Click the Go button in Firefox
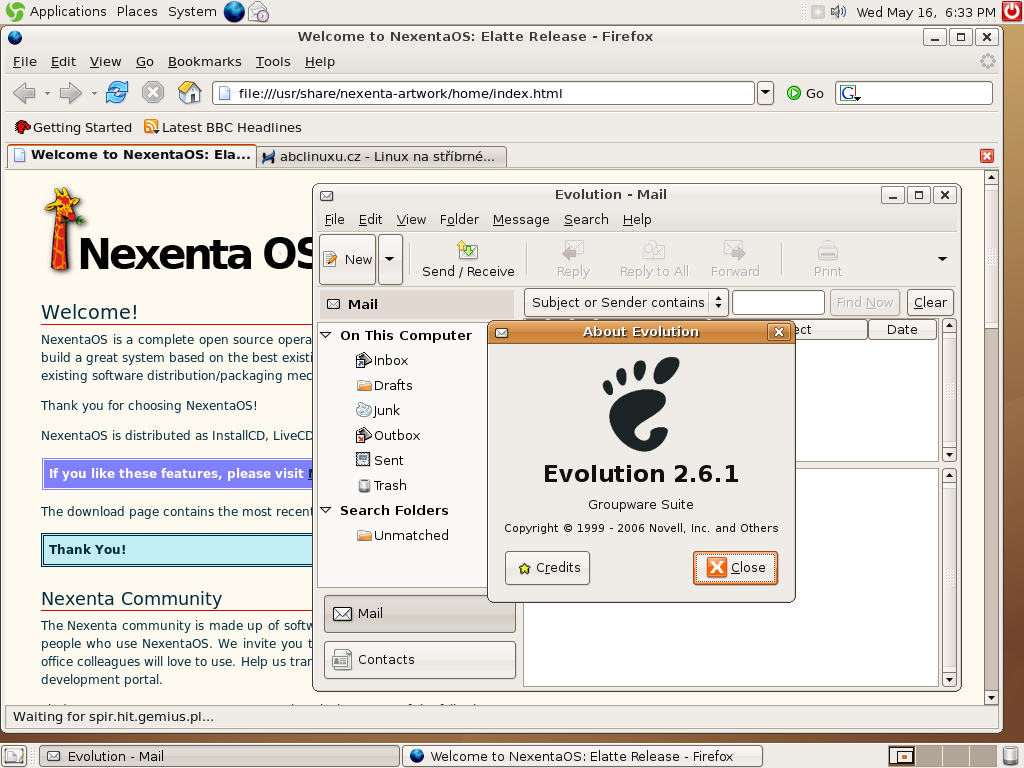 (x=805, y=93)
